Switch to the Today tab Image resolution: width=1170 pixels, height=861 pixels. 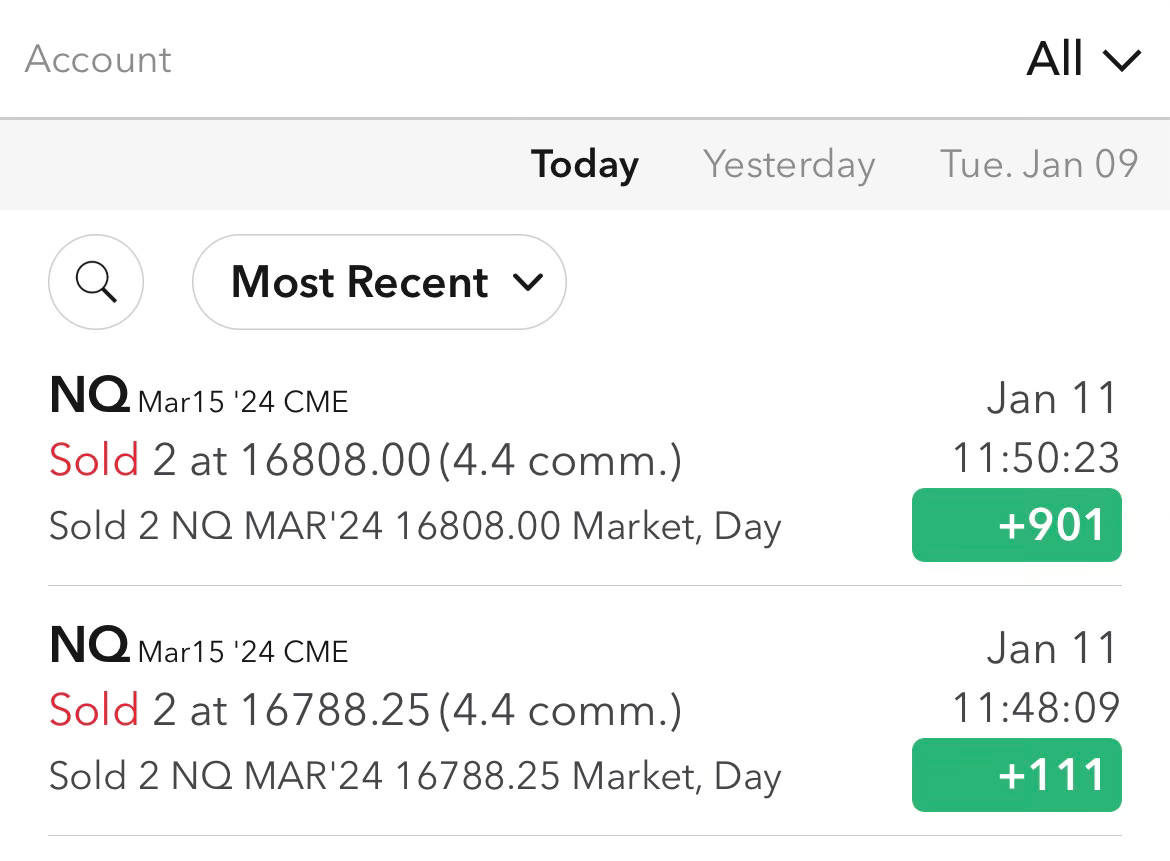click(x=584, y=165)
